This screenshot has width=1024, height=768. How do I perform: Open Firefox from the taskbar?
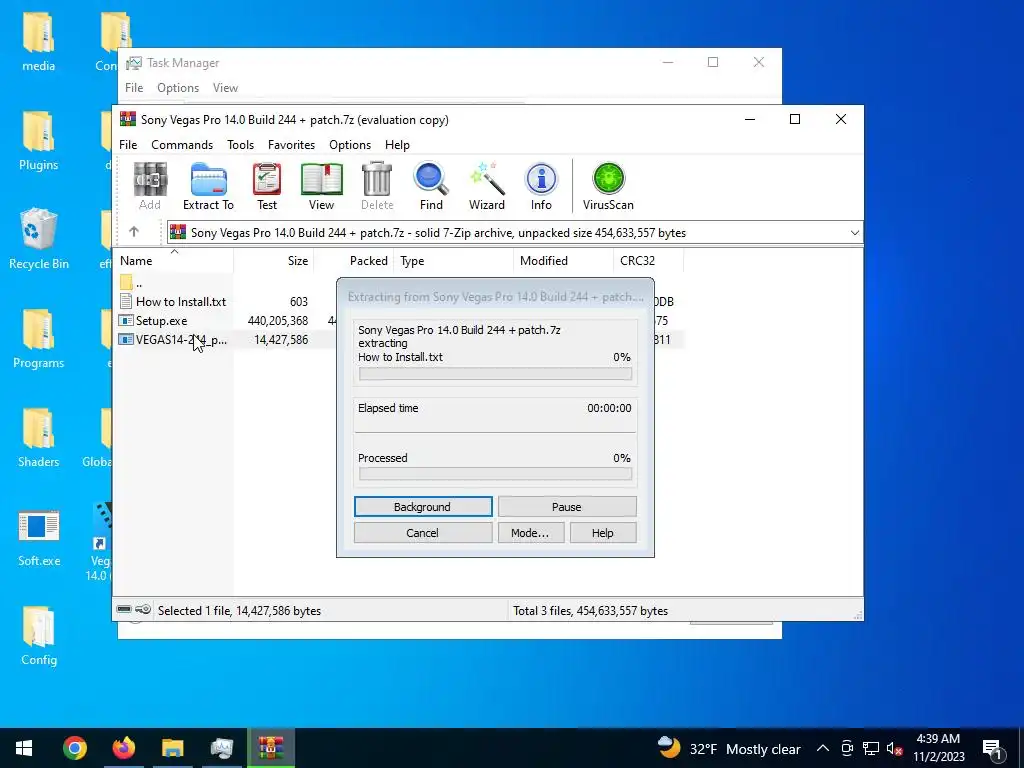[x=123, y=748]
